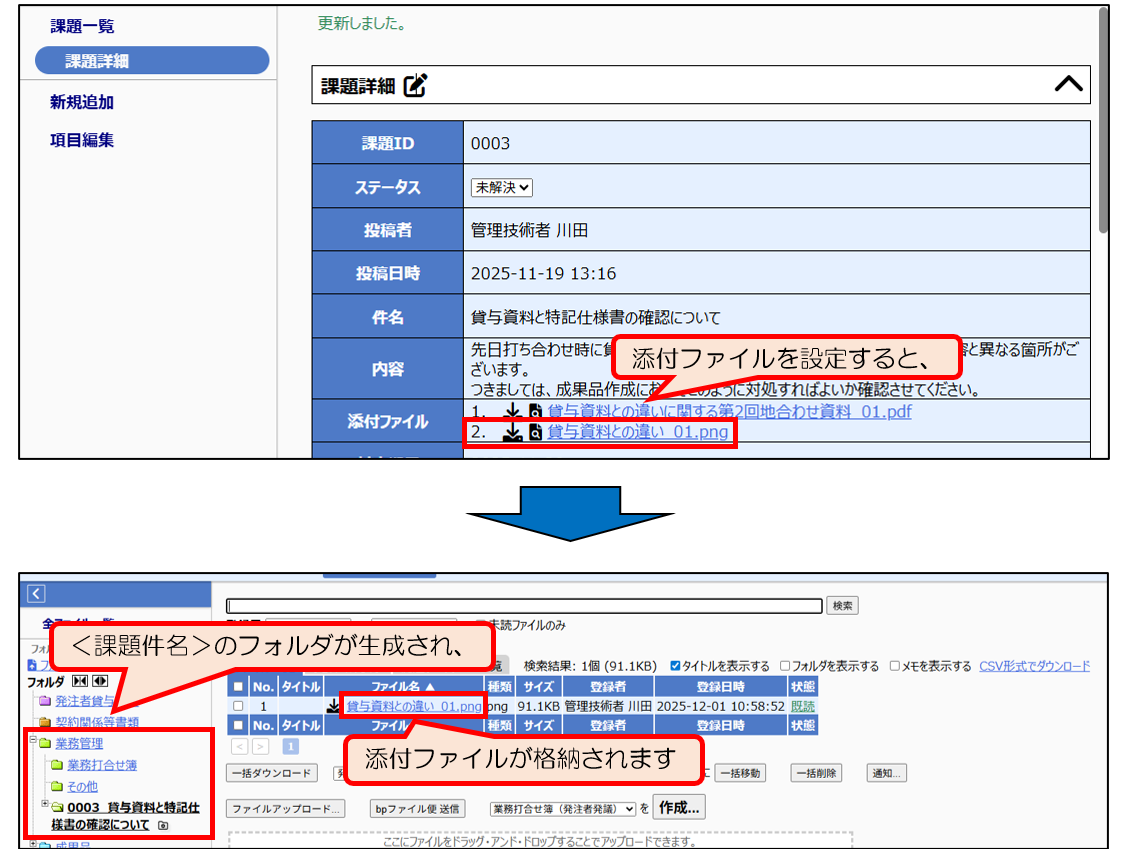This screenshot has width=1123, height=849.
Task: Preview the first PDF attachment with magnifier icon
Action: click(536, 411)
